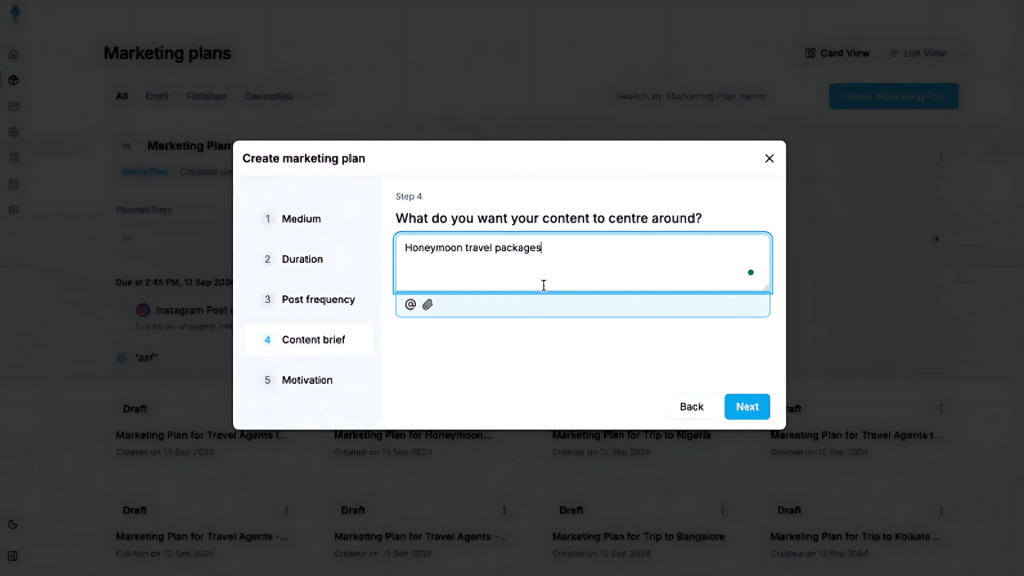Click the Back button
The height and width of the screenshot is (576, 1024).
click(692, 407)
